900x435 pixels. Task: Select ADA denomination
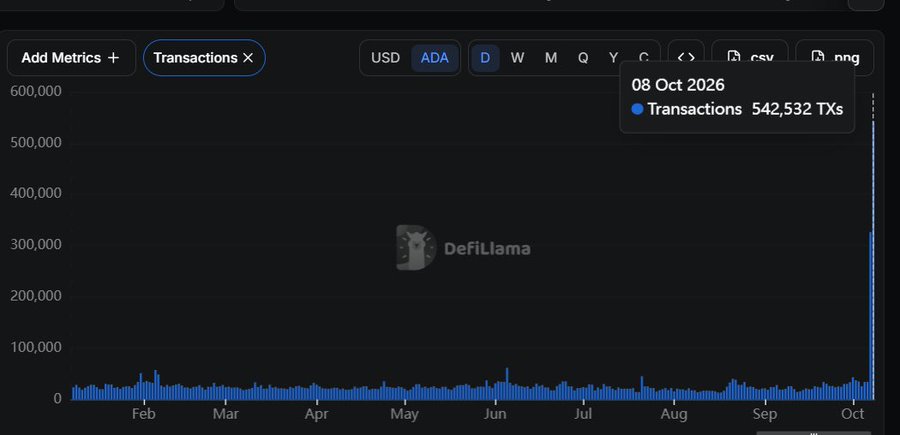tap(435, 58)
